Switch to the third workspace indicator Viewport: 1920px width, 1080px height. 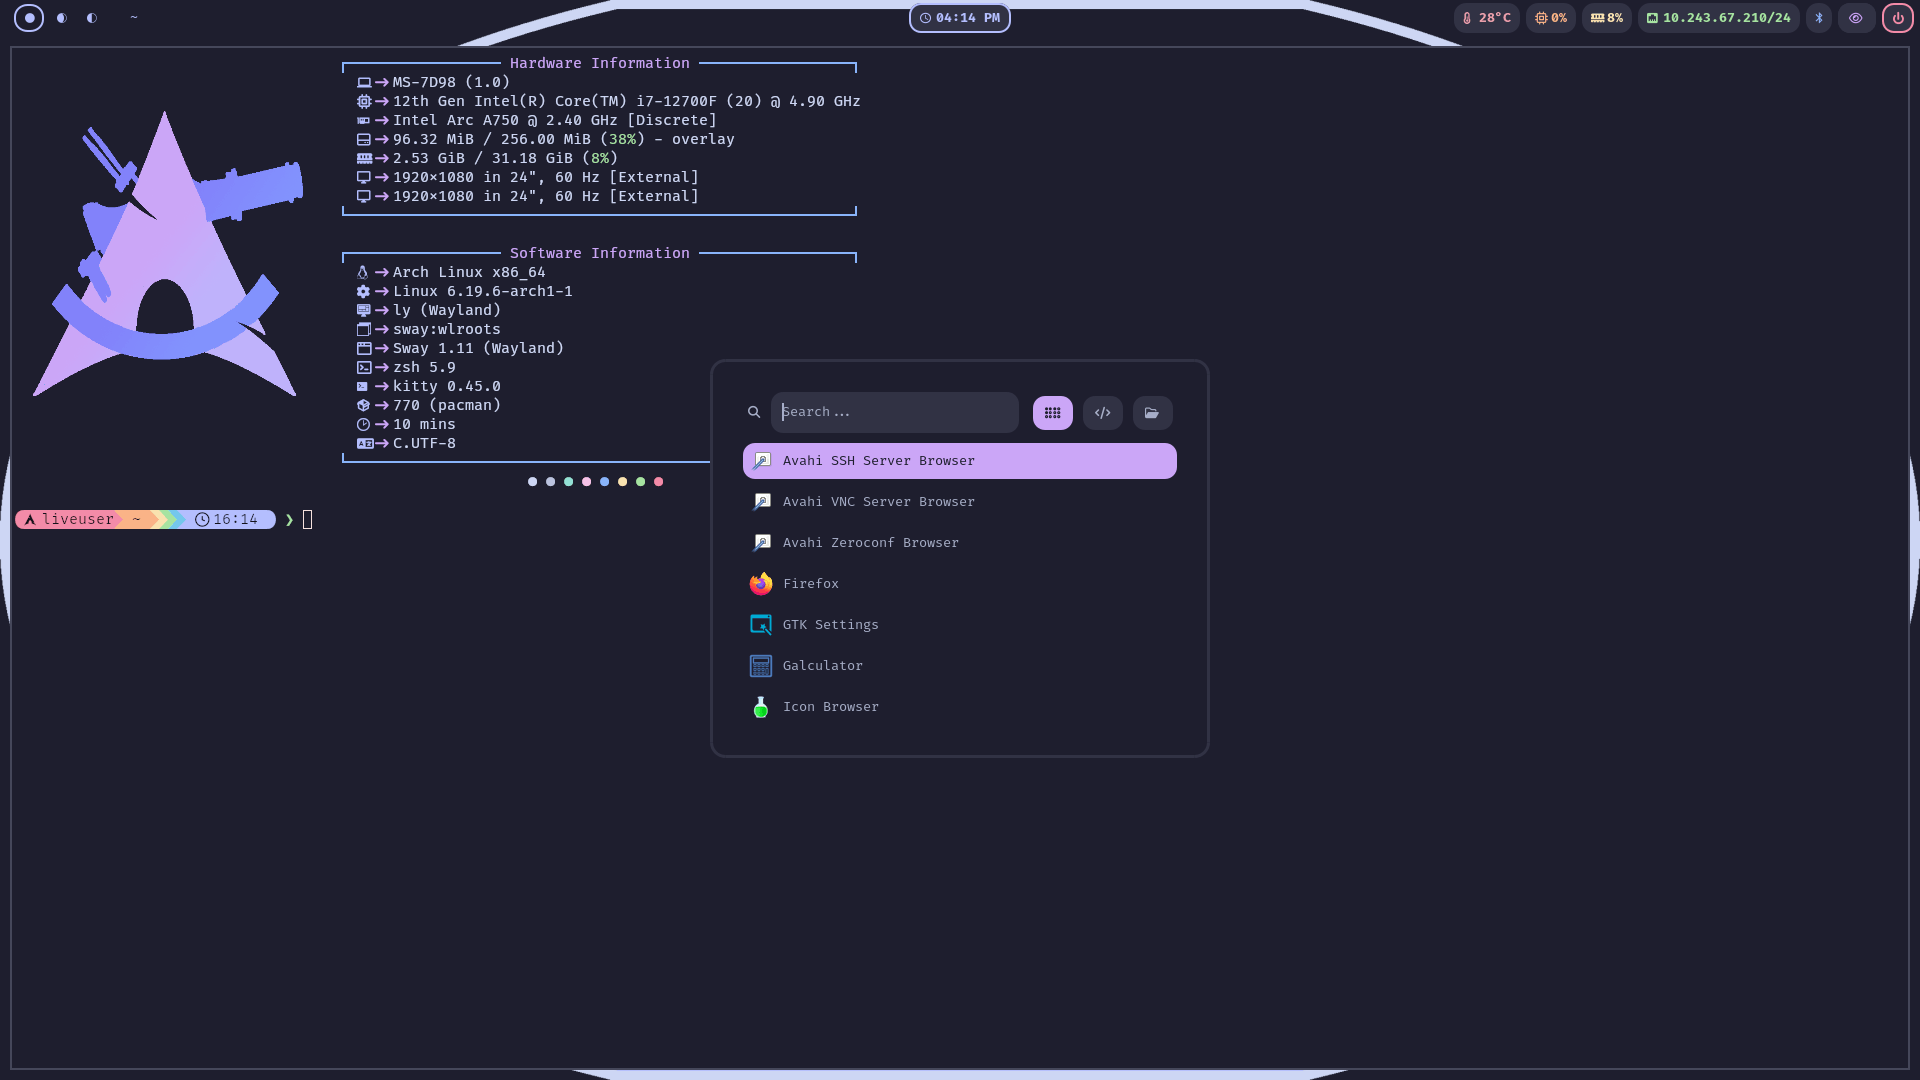tap(92, 18)
